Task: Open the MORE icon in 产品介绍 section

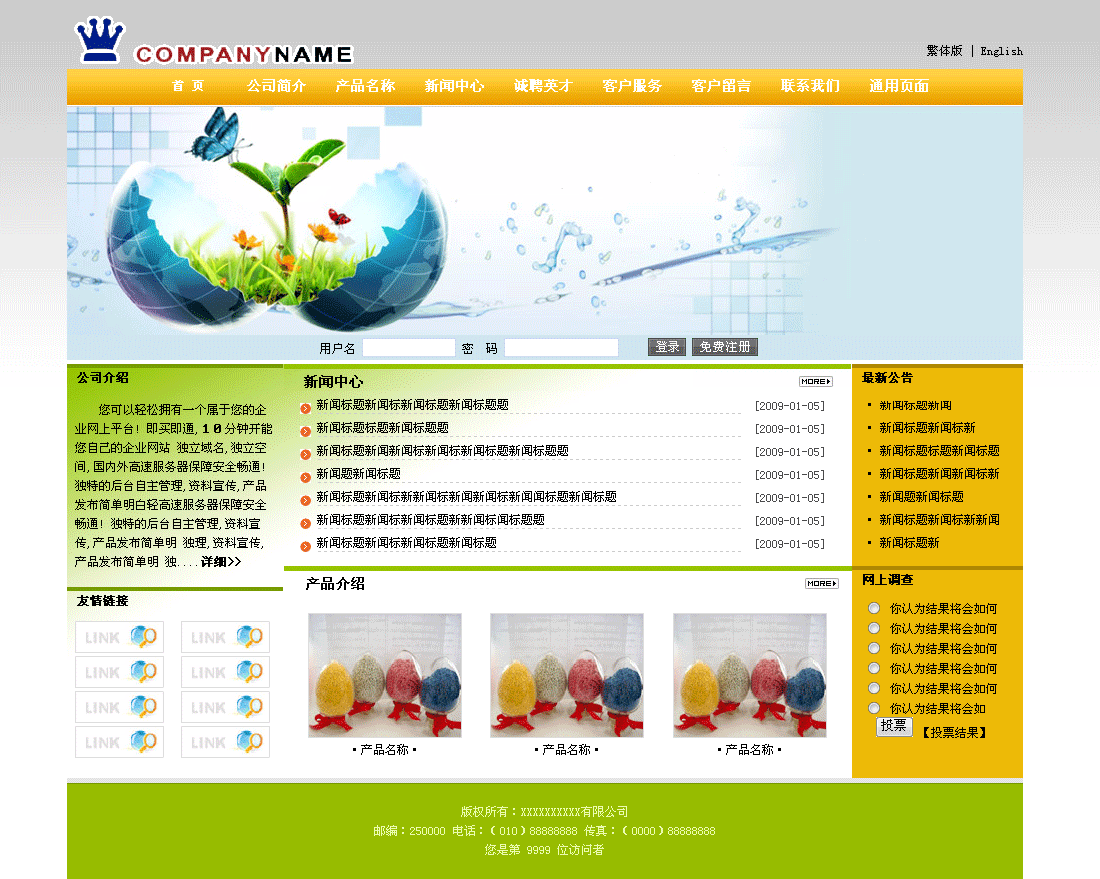Action: click(821, 583)
